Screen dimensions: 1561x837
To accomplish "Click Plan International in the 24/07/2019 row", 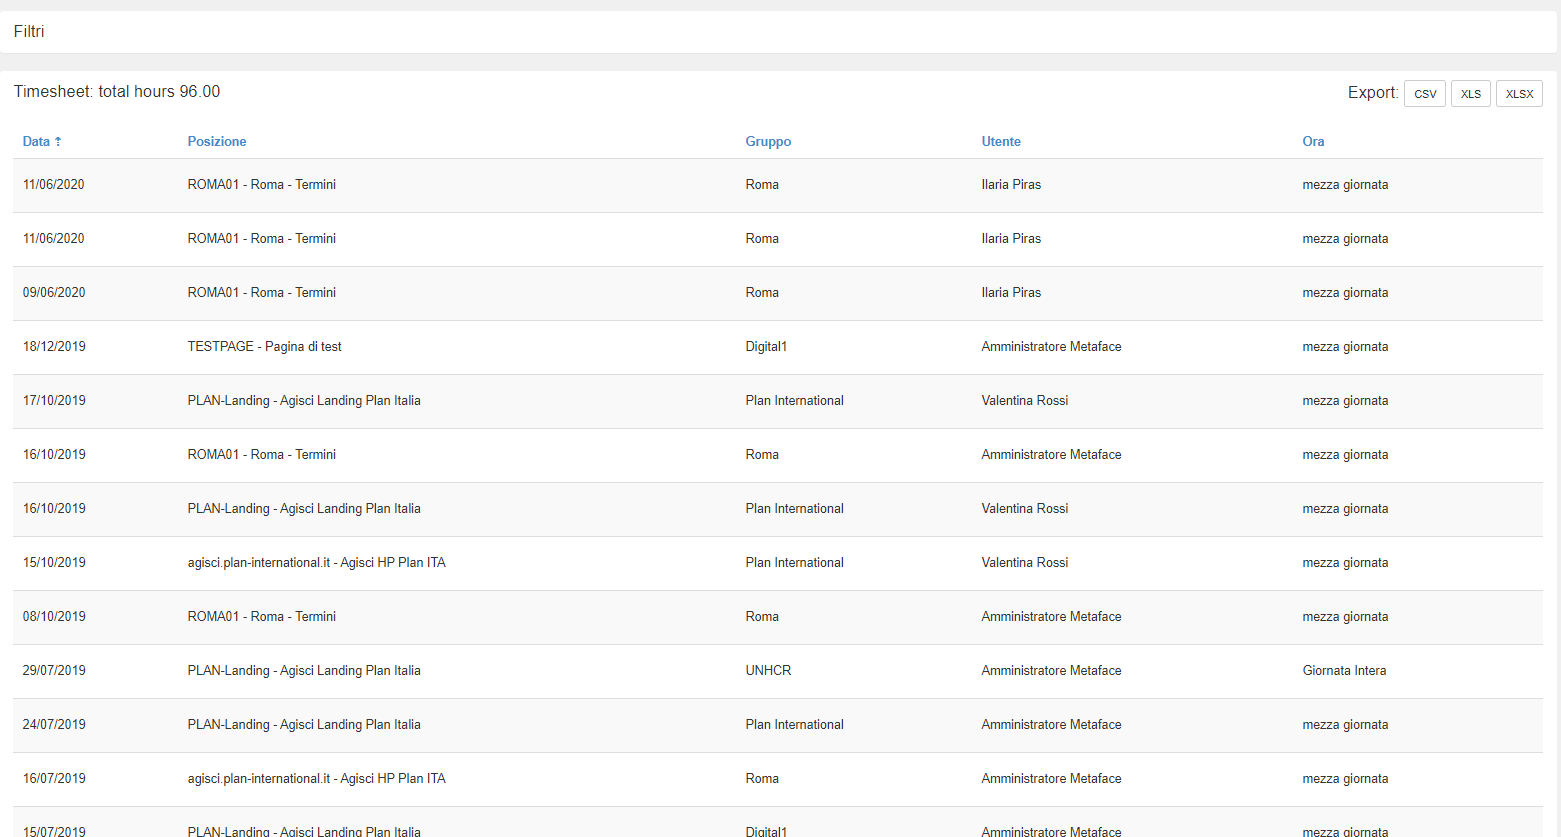I will click(x=794, y=725).
